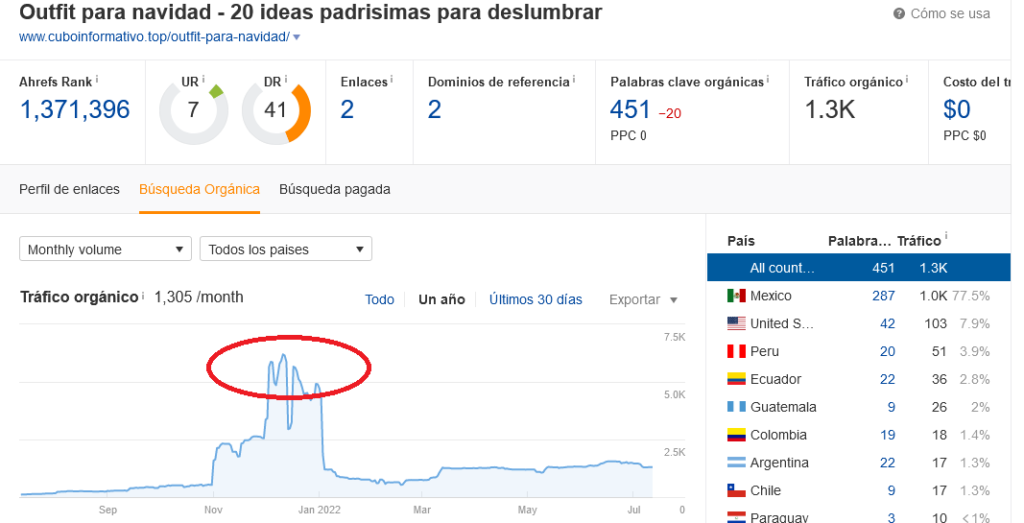Click Ecuador keyword count 22
1024x523 pixels.
point(887,379)
